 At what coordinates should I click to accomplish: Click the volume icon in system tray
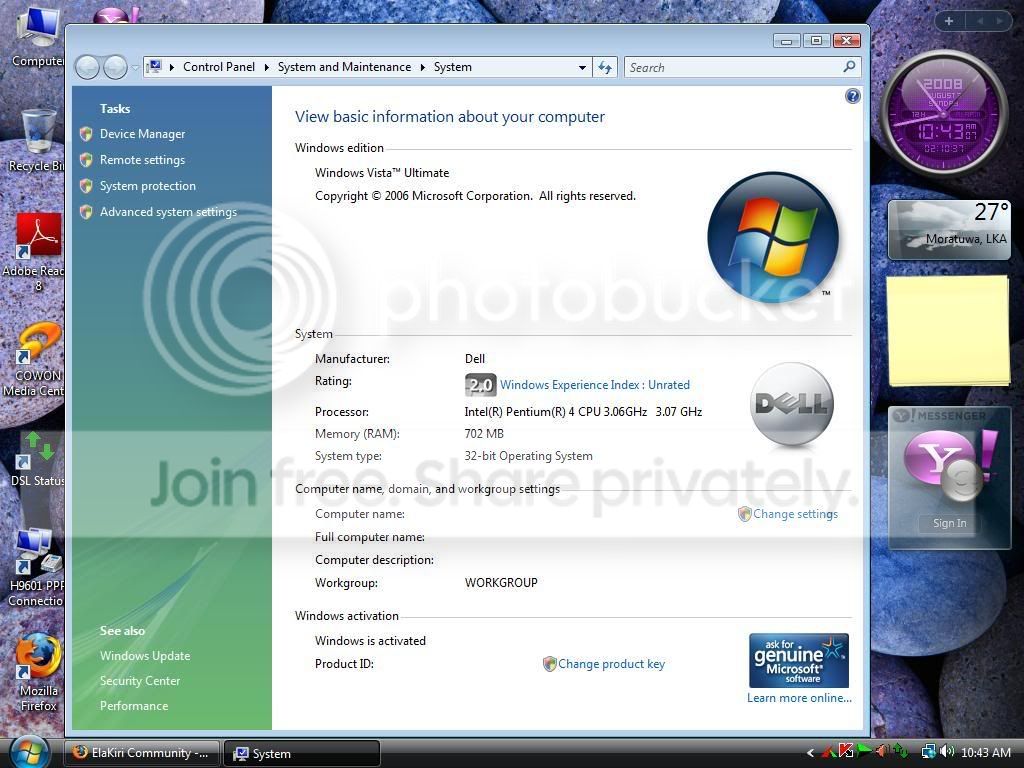[x=948, y=752]
